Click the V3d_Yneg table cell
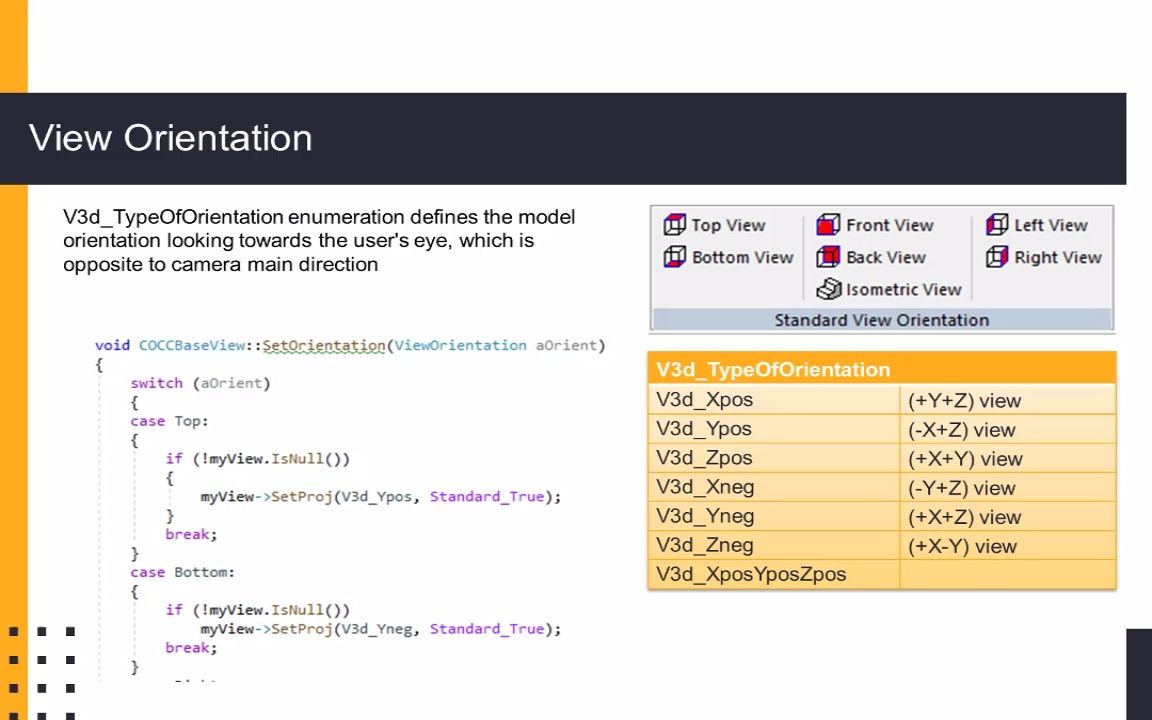Image resolution: width=1152 pixels, height=720 pixels. (x=705, y=516)
